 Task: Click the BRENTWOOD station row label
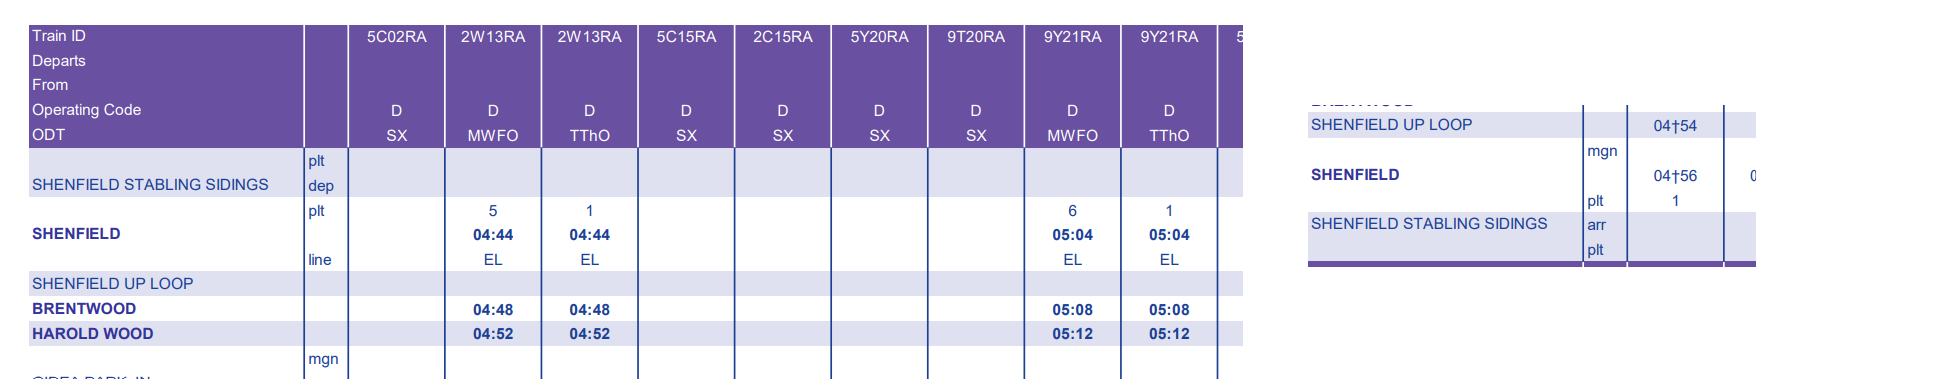(84, 309)
